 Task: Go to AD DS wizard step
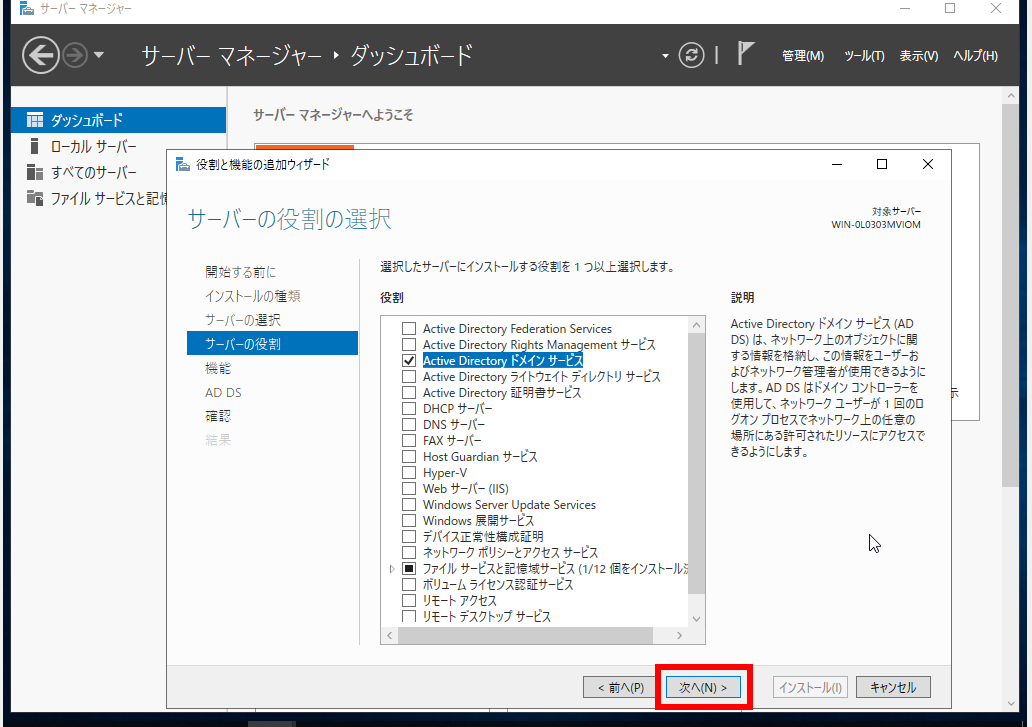223,393
